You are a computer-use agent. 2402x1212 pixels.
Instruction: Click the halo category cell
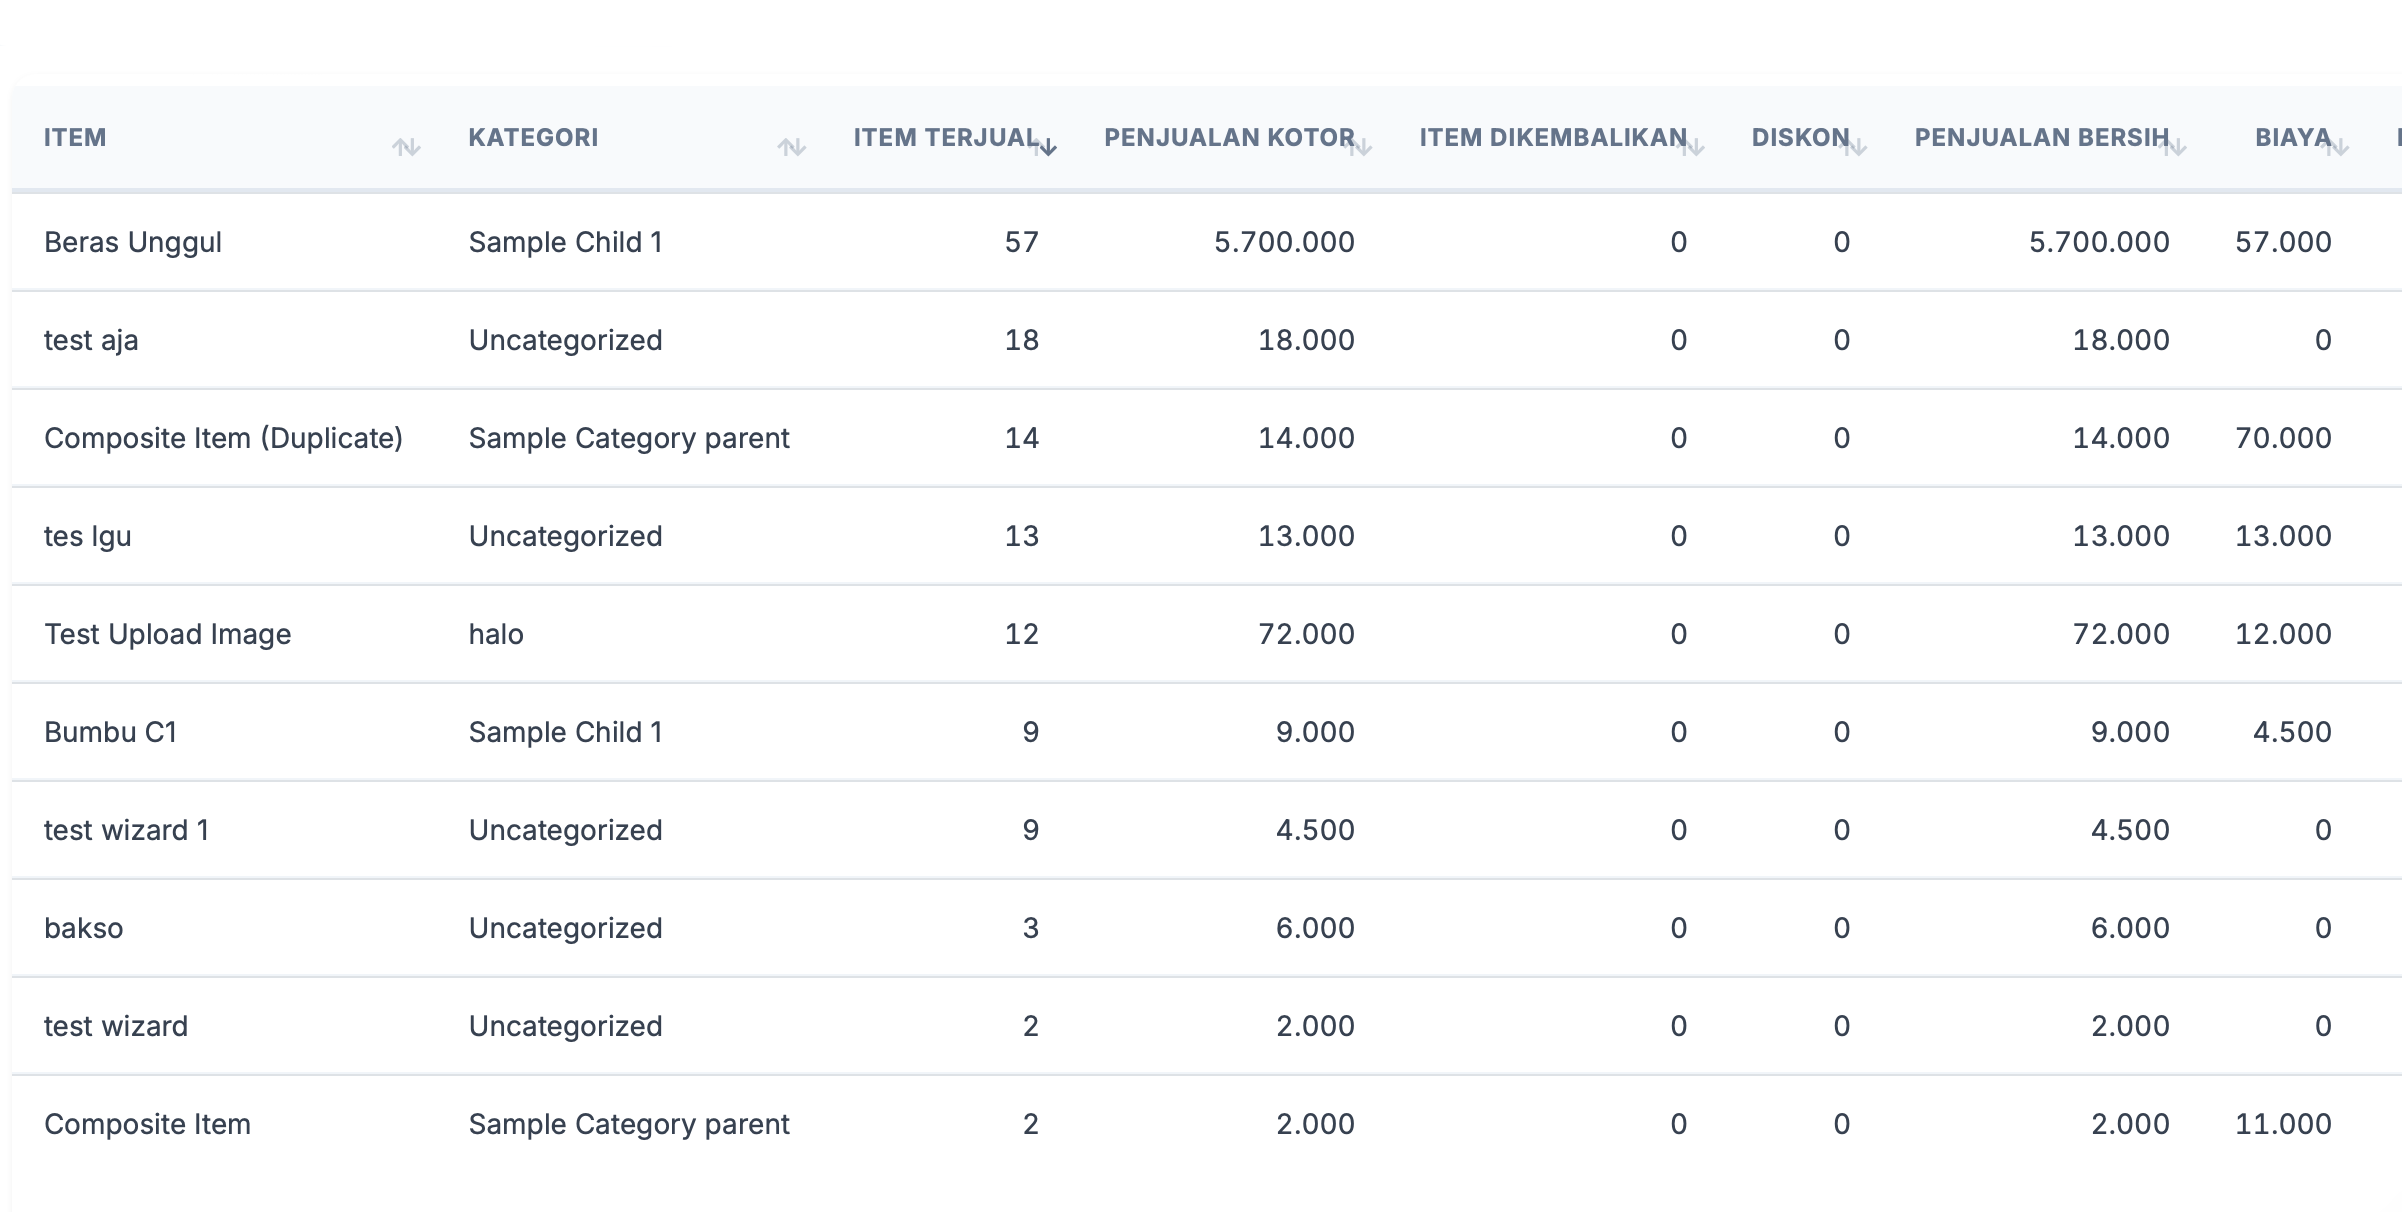(x=496, y=634)
